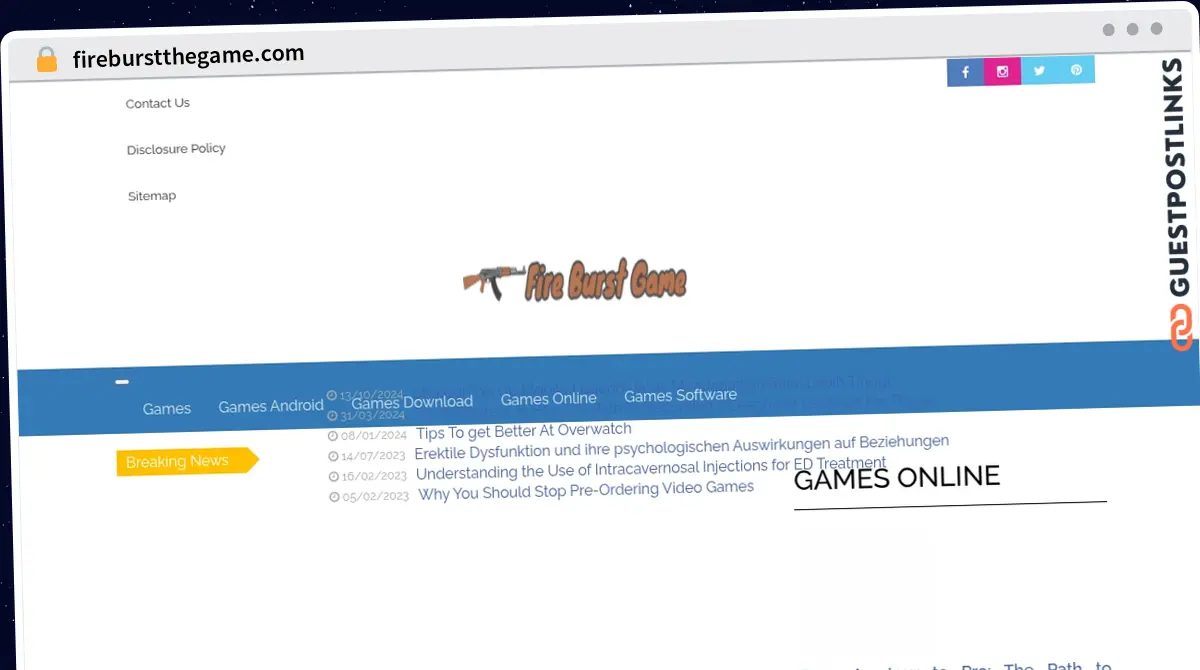Screen dimensions: 1200x670
Task: Open the Pinterest social icon
Action: 1076,69
